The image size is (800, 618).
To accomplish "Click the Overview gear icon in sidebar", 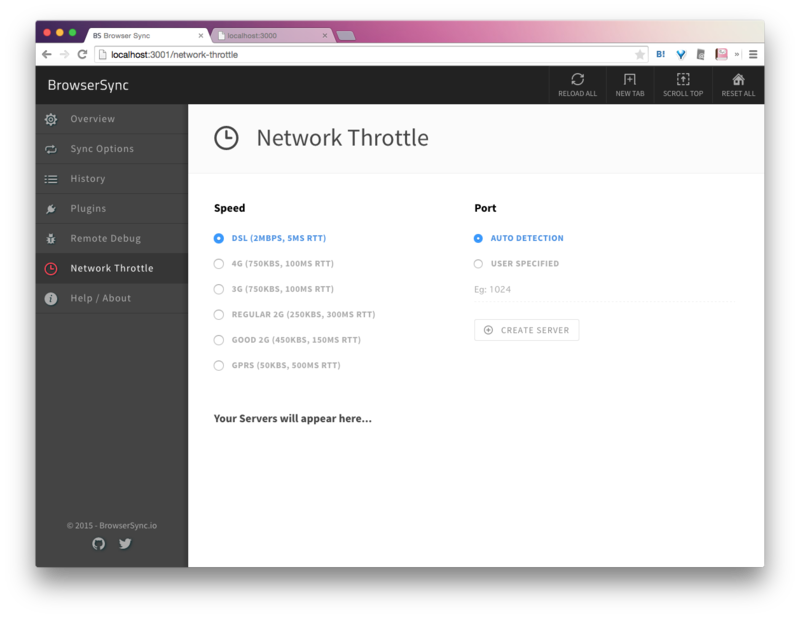I will [51, 119].
